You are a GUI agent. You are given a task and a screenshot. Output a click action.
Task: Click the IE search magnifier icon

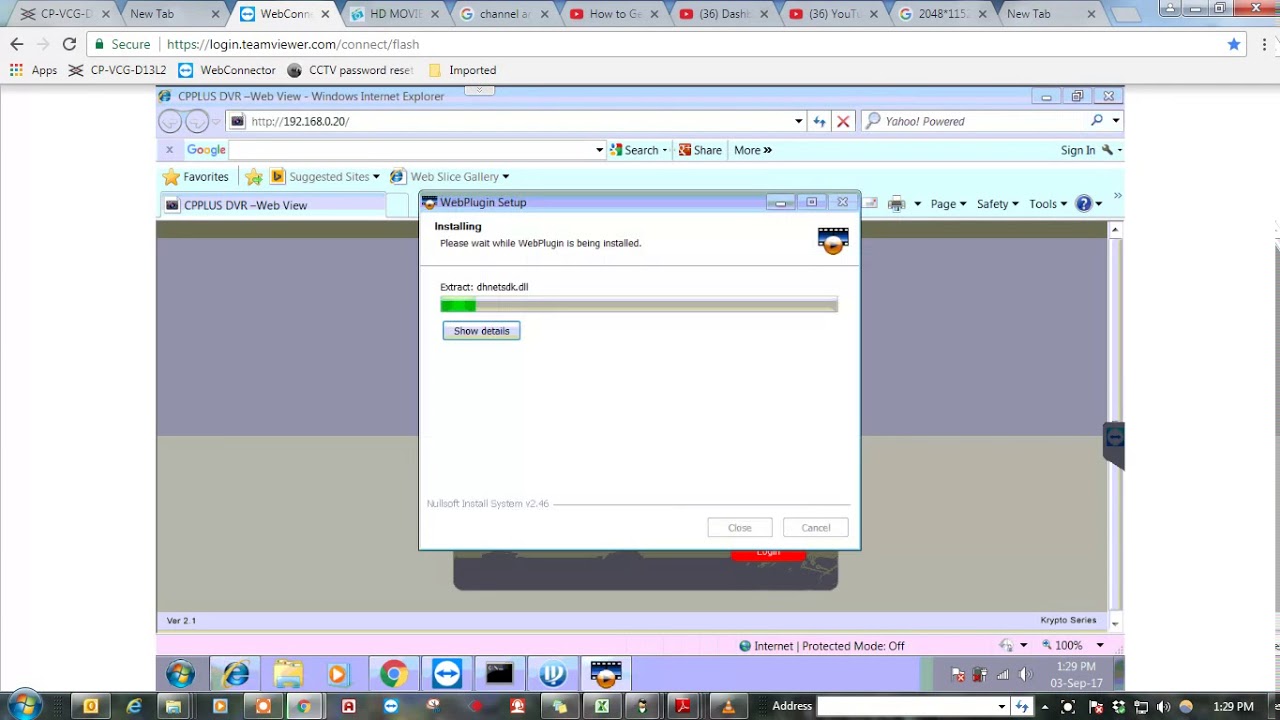pos(1097,120)
